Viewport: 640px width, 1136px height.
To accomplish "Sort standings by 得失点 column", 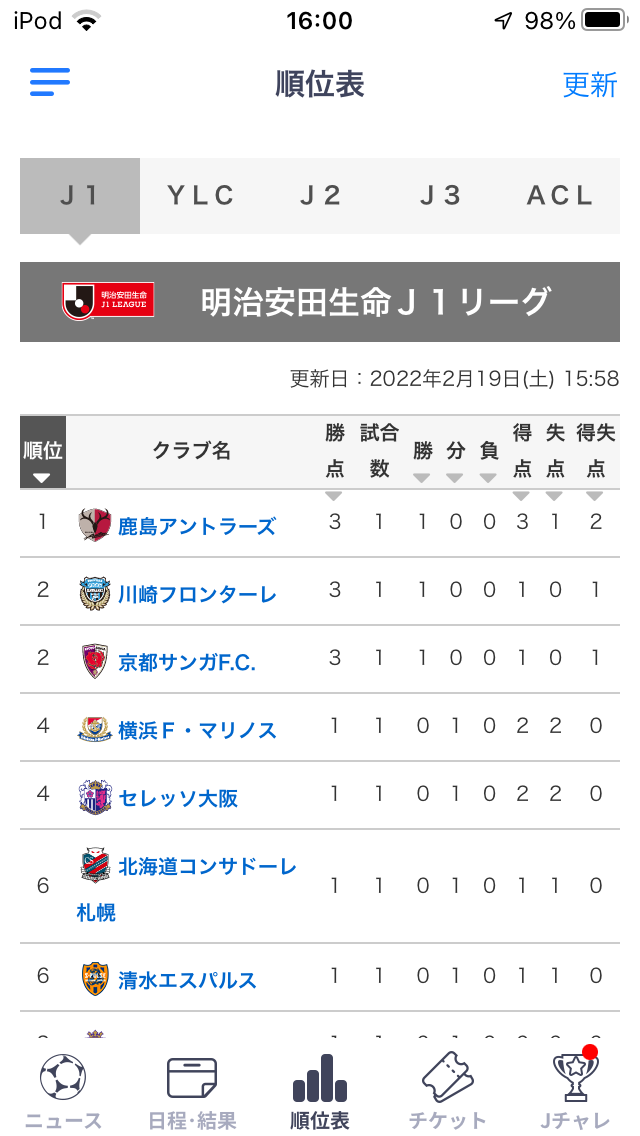I will tap(595, 452).
